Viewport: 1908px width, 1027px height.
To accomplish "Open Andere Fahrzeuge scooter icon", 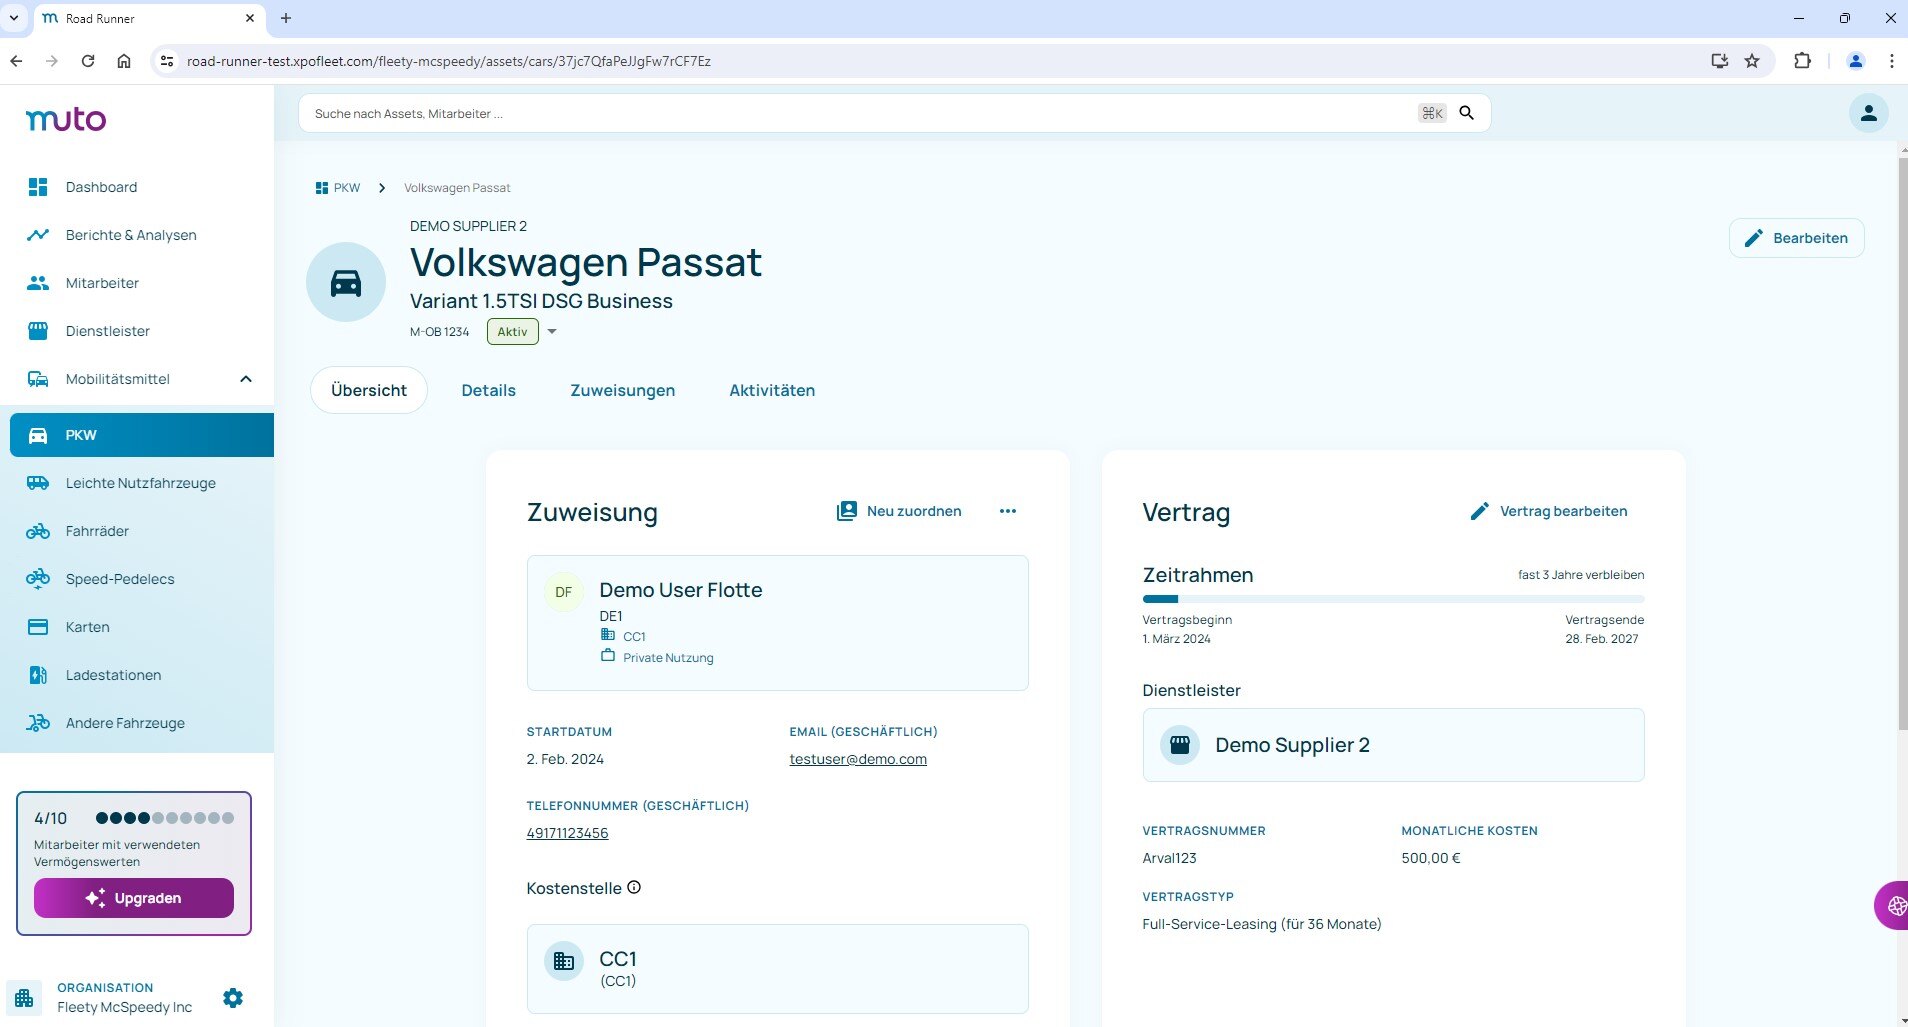I will [38, 723].
